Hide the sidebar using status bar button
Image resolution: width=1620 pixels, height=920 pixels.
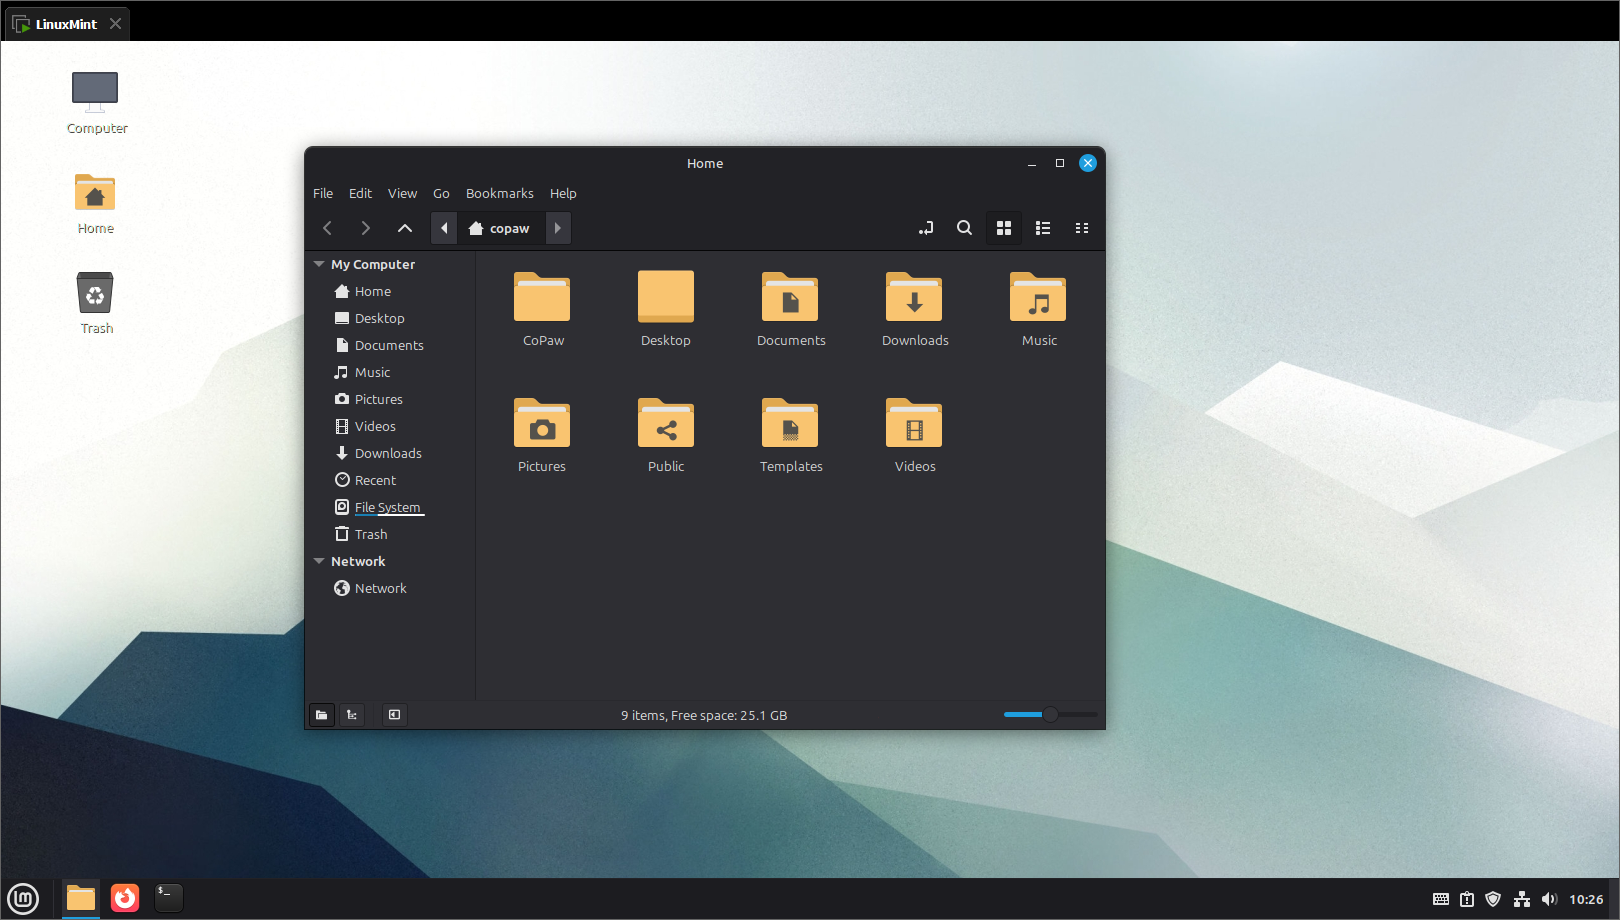(x=395, y=715)
